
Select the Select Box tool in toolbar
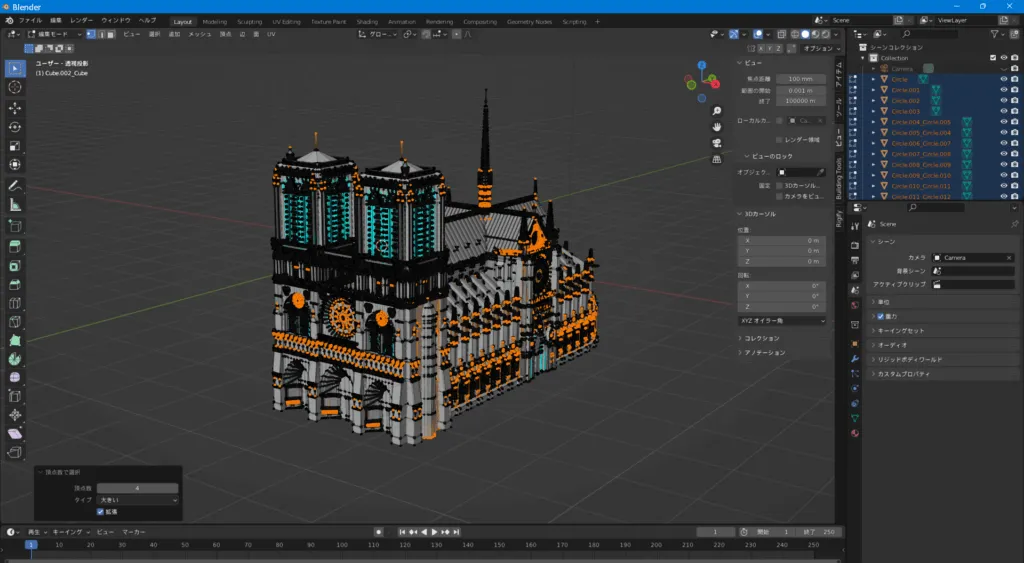click(15, 68)
